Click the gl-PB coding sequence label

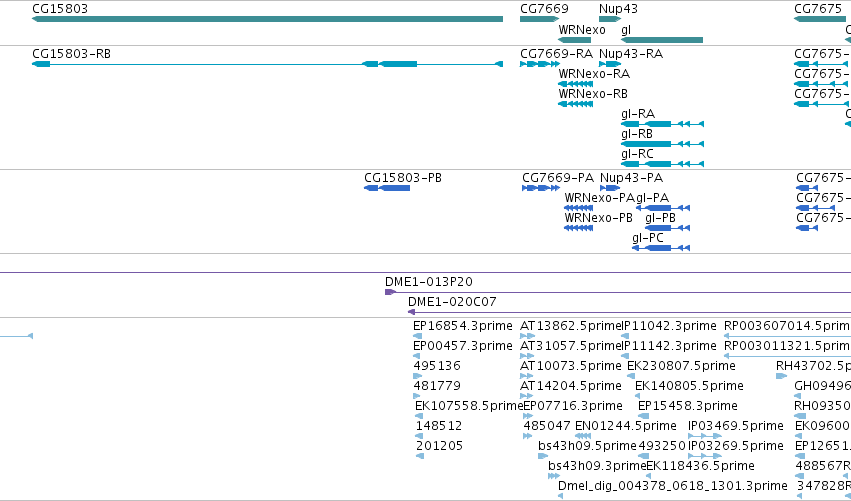(x=661, y=218)
